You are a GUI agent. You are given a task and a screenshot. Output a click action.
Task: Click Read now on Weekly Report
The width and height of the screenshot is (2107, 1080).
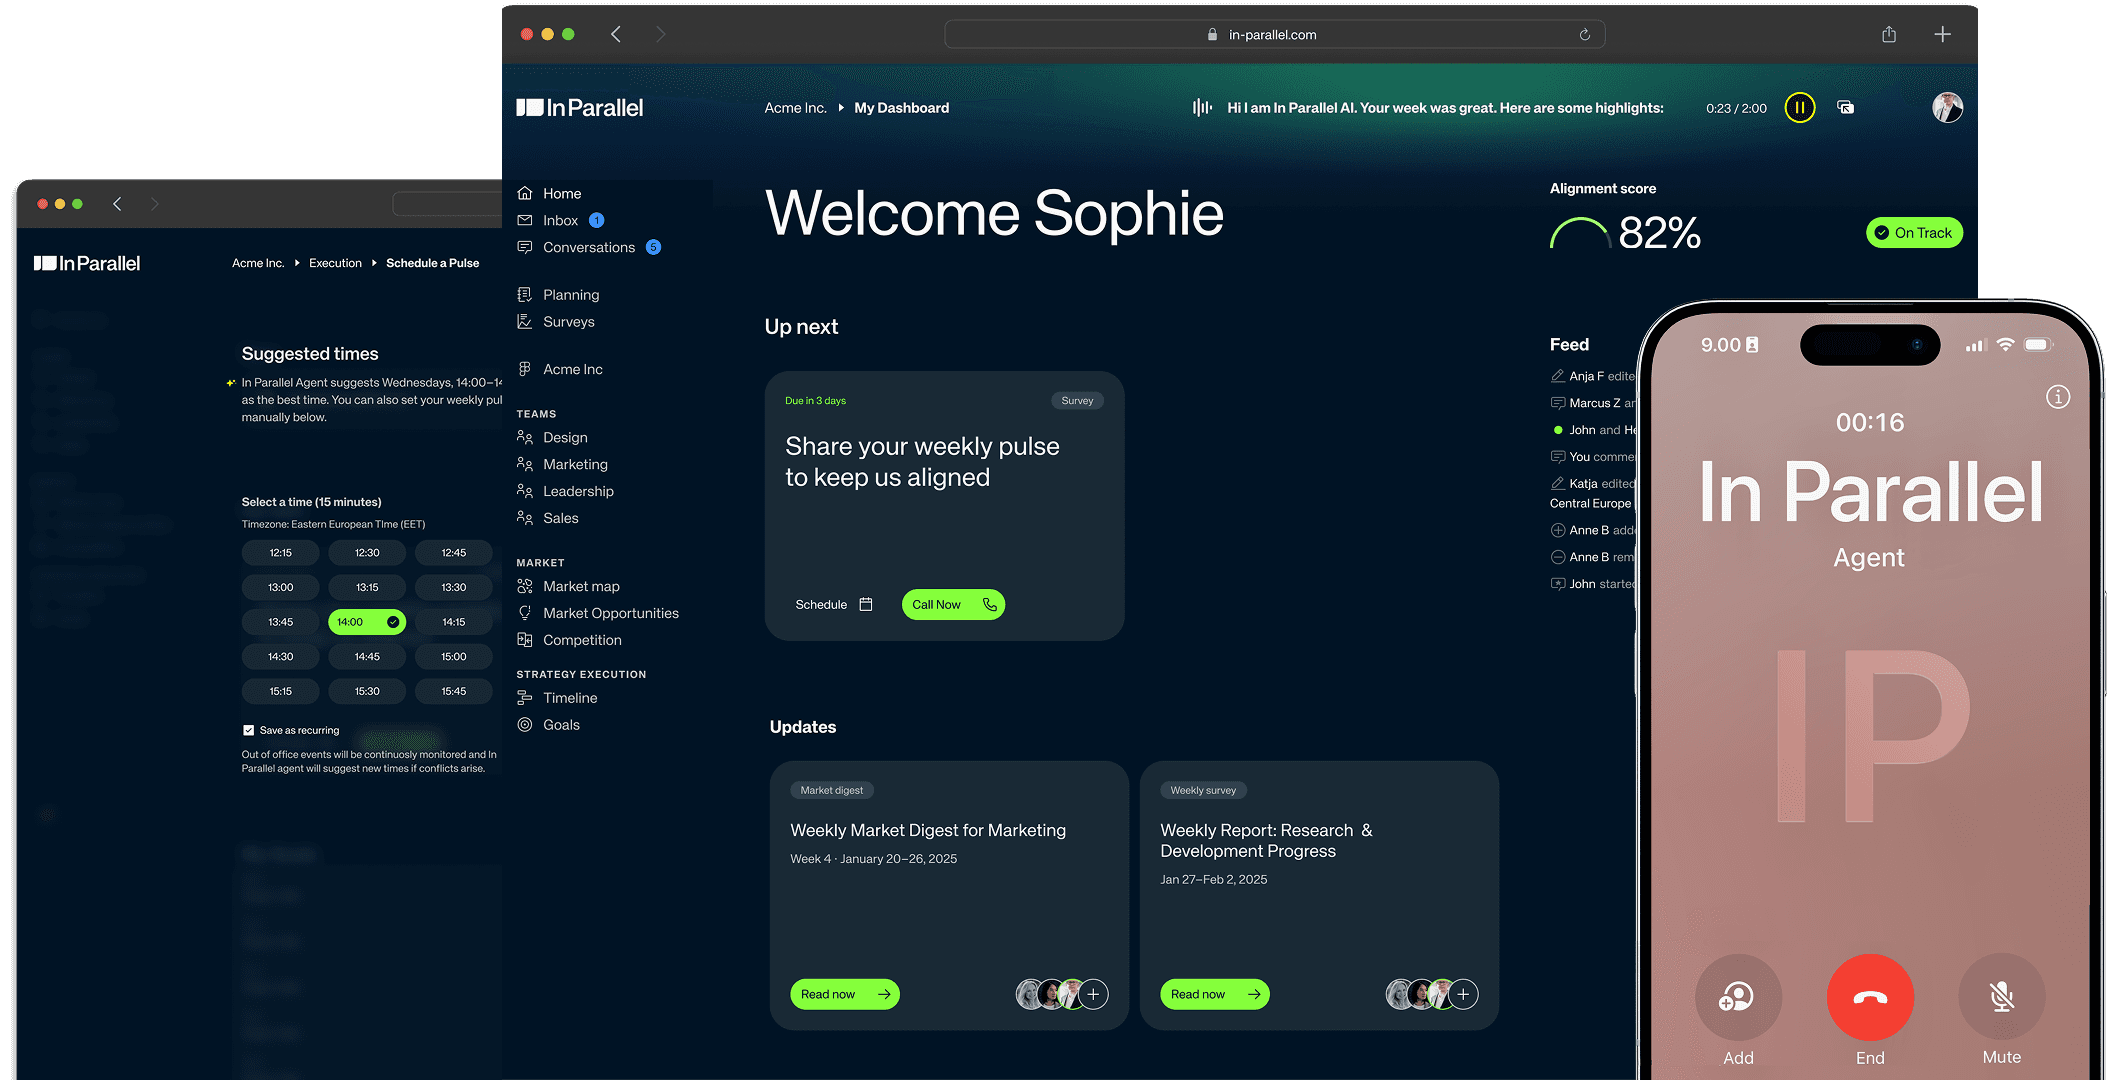(1214, 994)
